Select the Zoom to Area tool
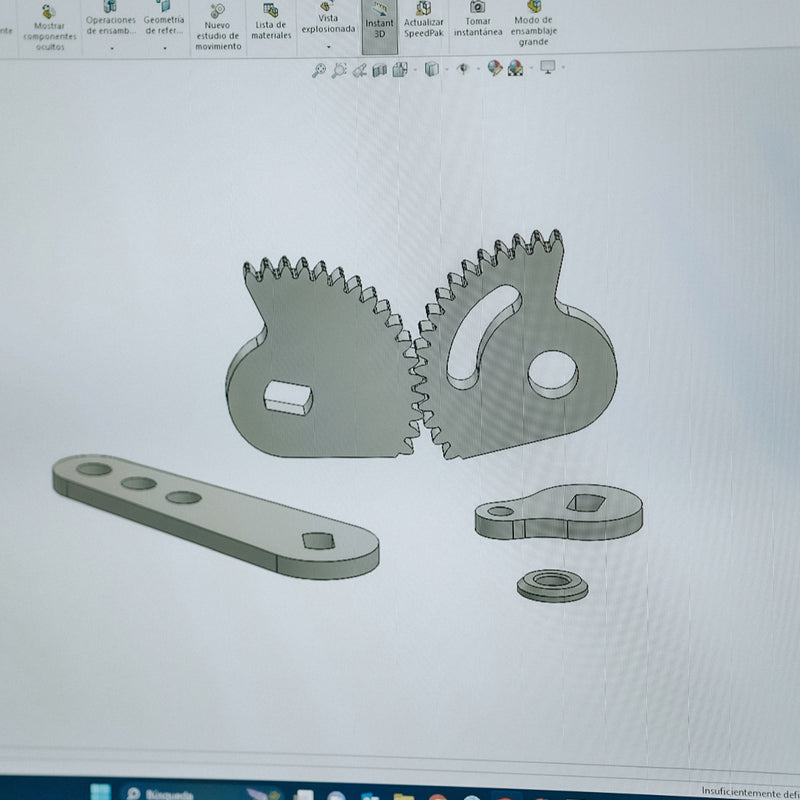This screenshot has width=800, height=800. tap(339, 70)
